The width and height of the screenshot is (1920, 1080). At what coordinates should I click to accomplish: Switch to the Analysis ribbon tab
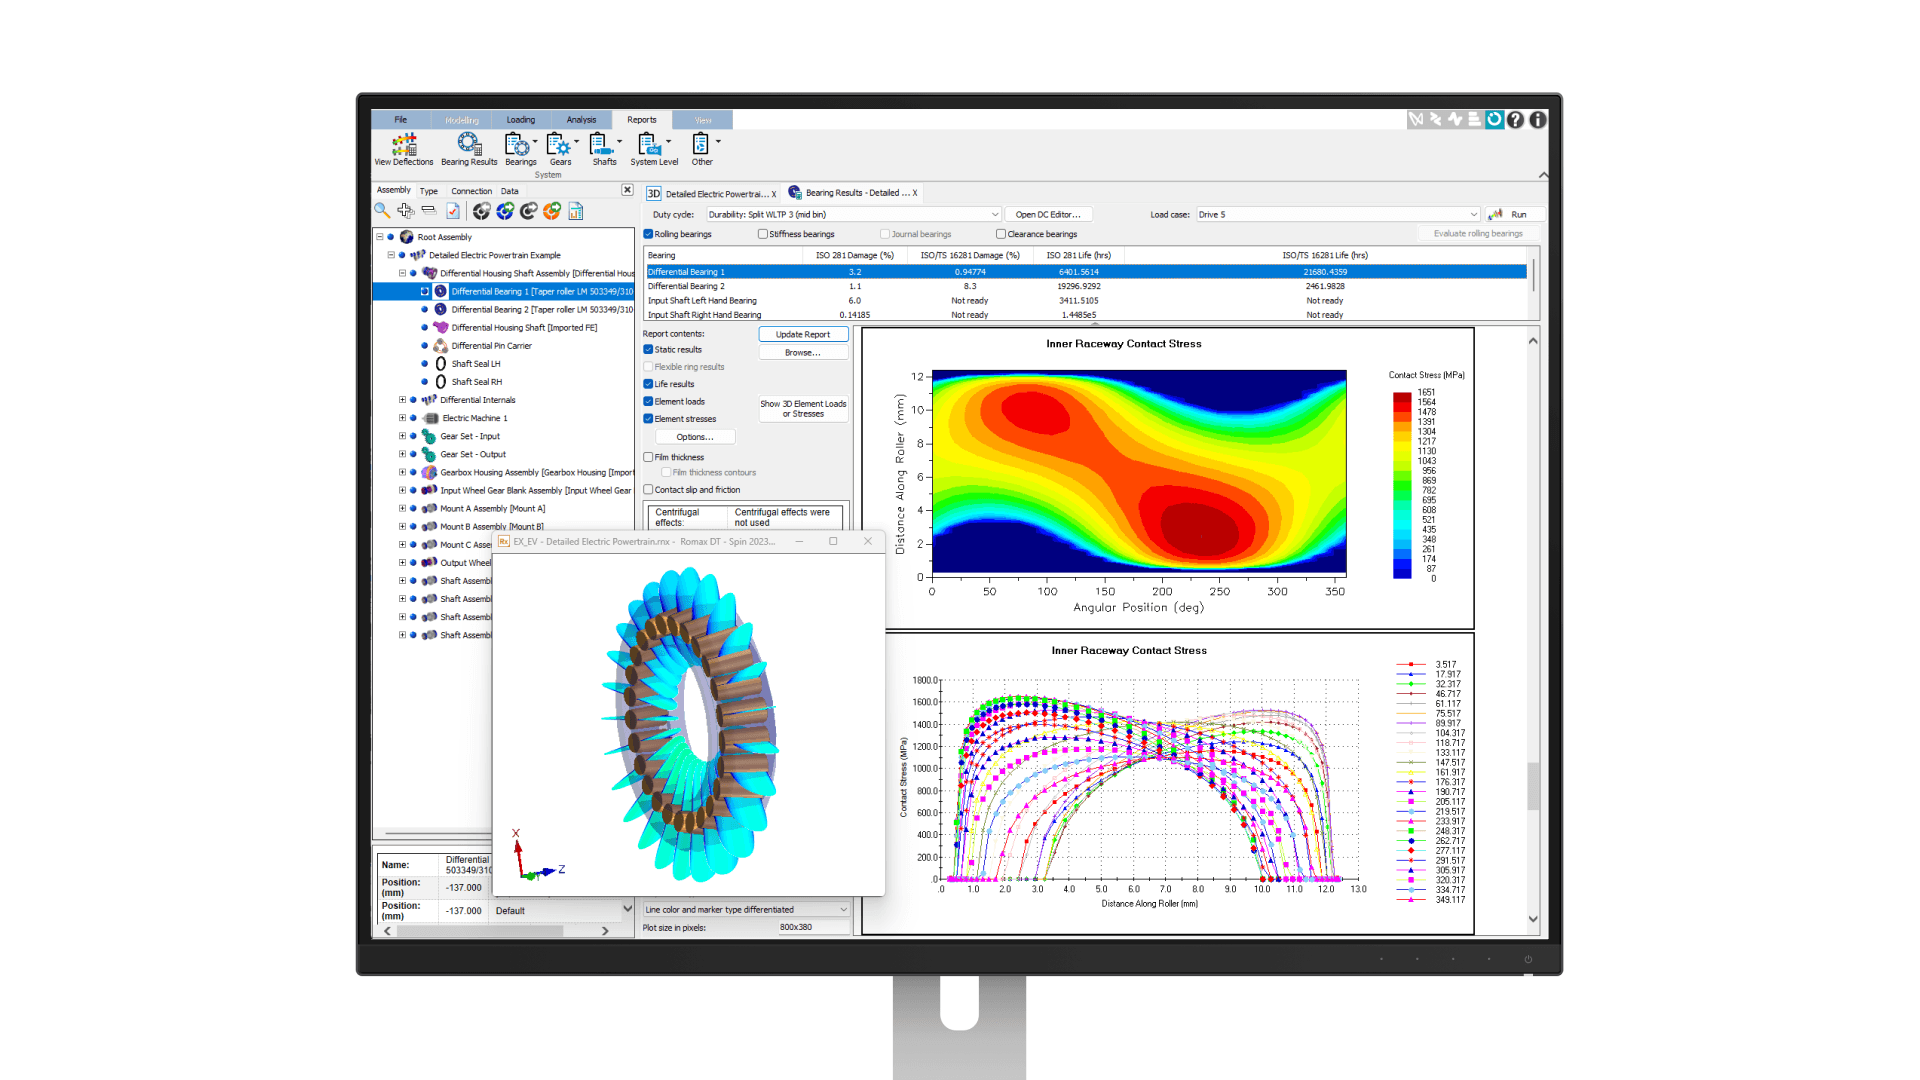point(581,120)
